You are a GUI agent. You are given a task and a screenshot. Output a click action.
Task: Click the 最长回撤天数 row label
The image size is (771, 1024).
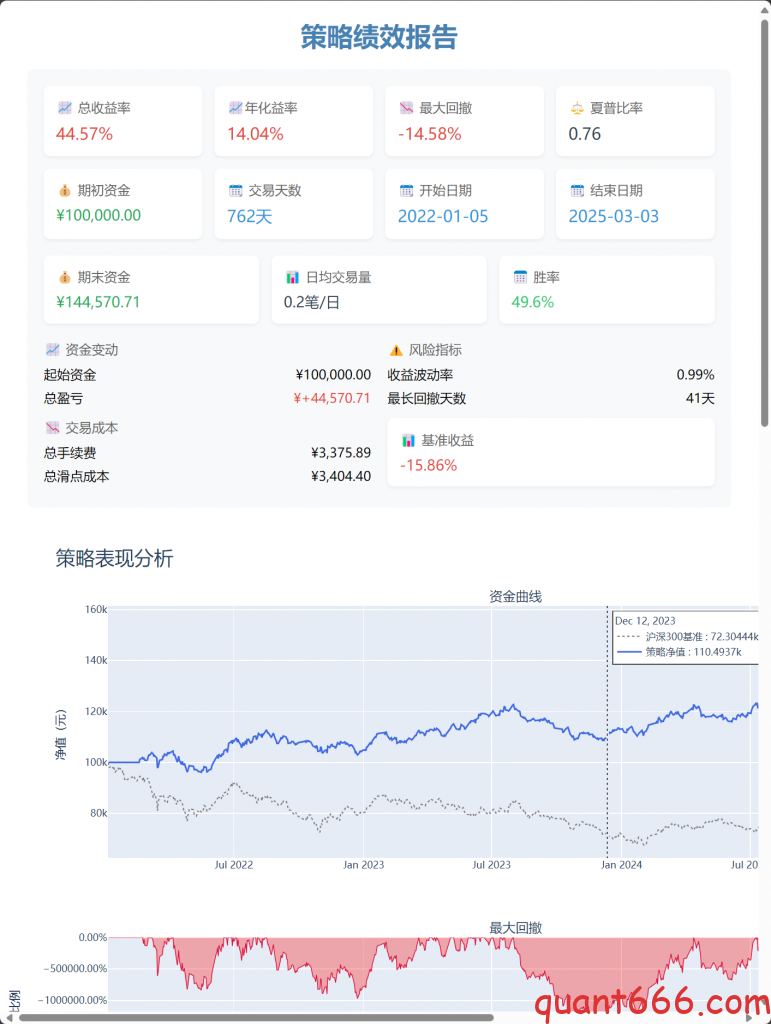click(427, 398)
